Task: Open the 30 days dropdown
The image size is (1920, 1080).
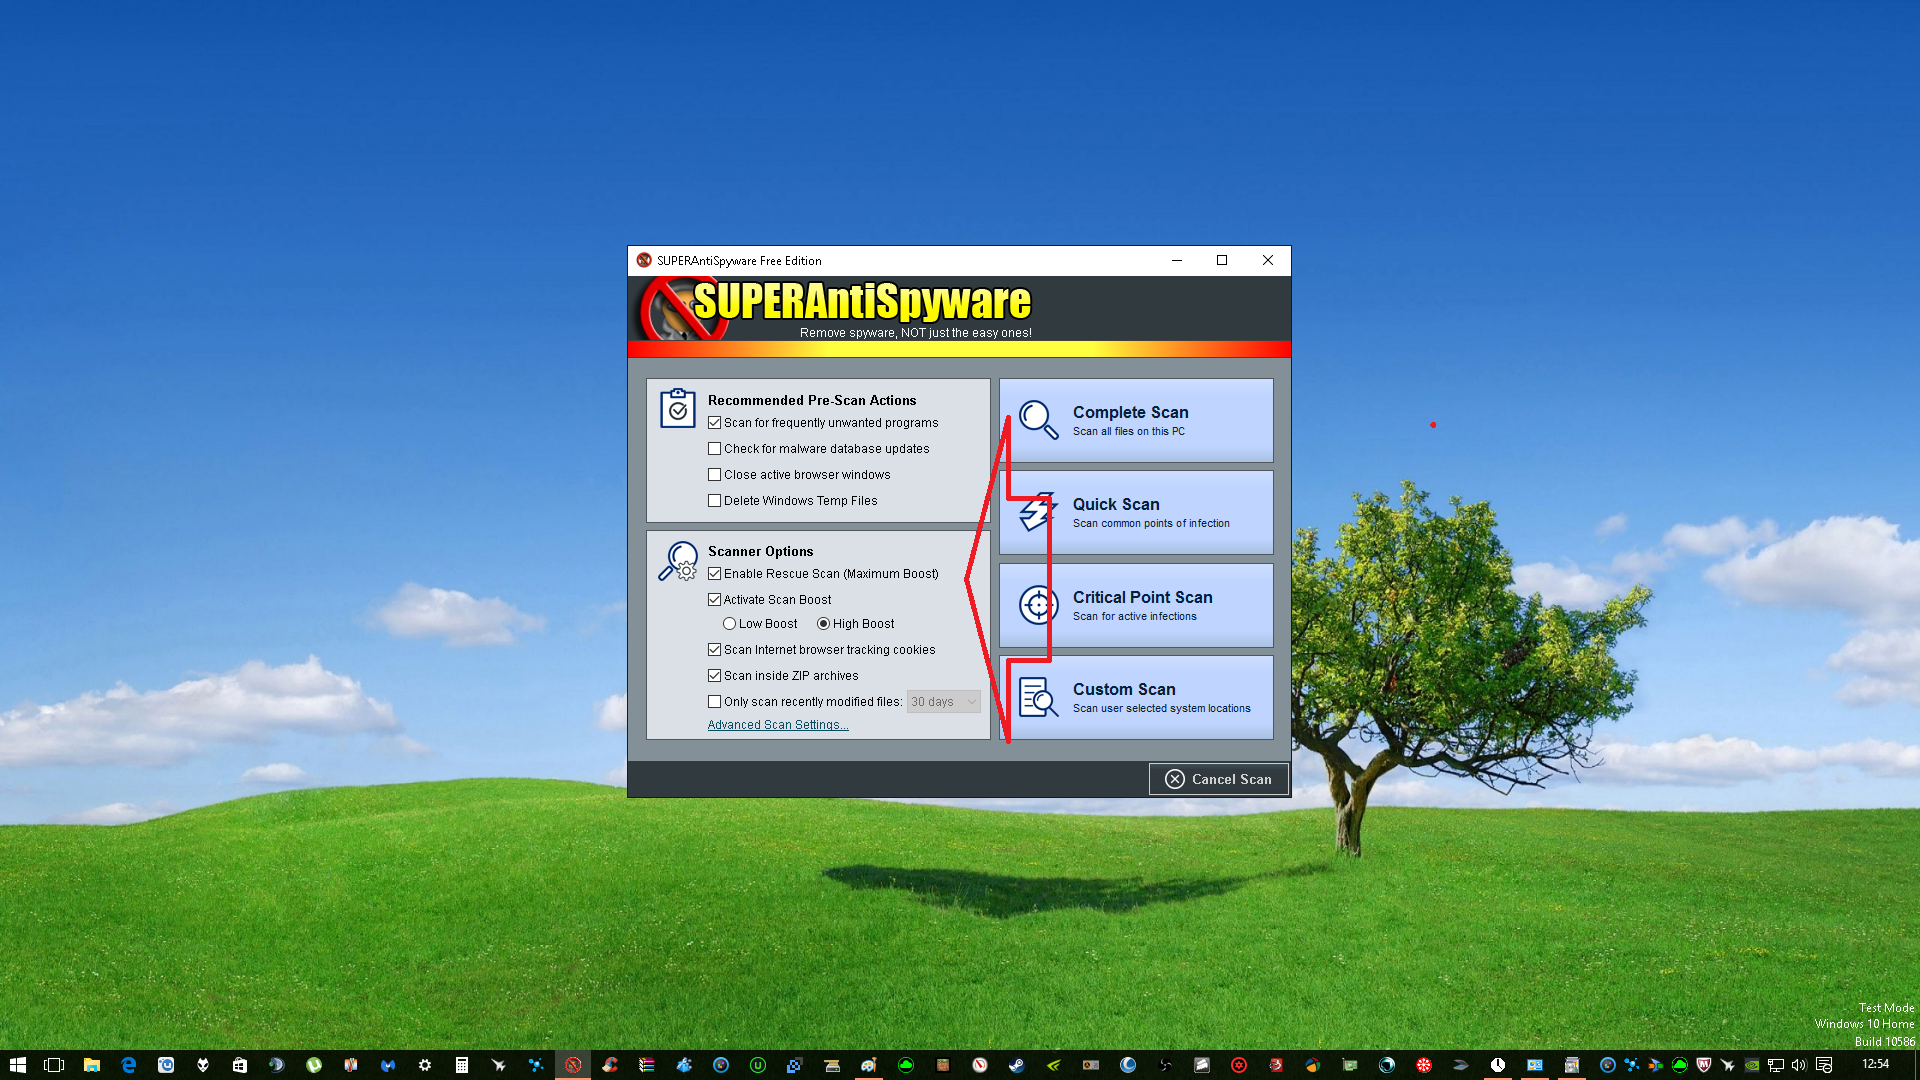Action: coord(944,702)
